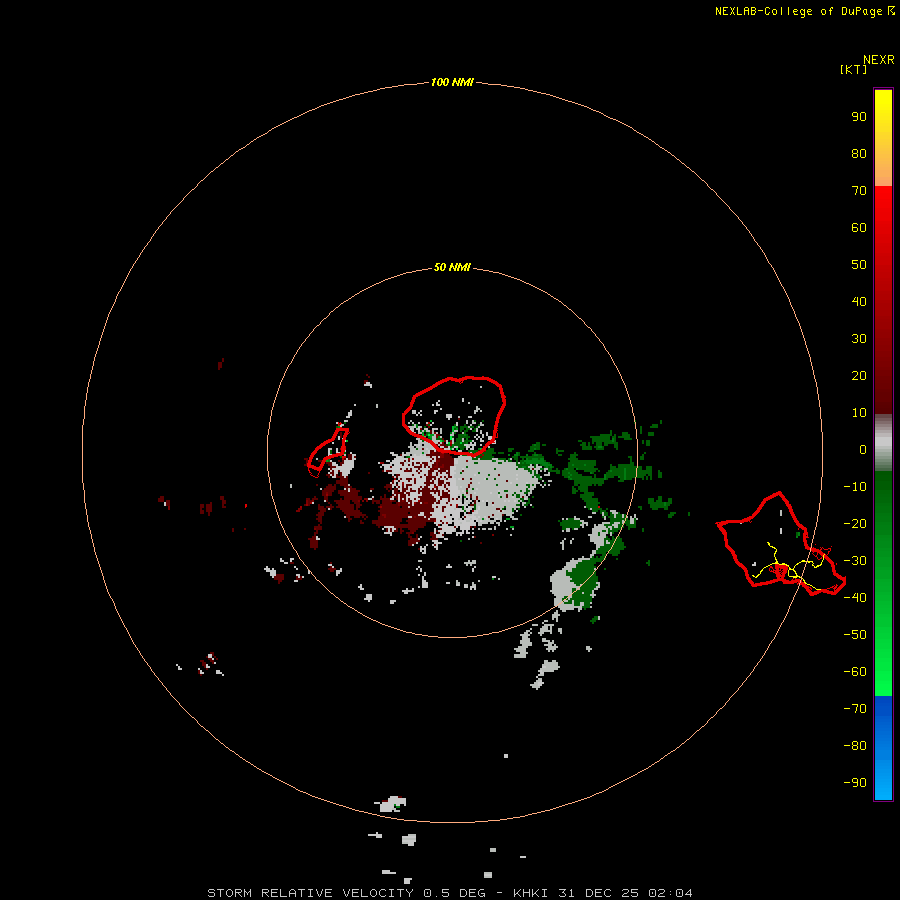The height and width of the screenshot is (900, 900).
Task: Click the -80 value on velocity scale
Action: coord(855,746)
